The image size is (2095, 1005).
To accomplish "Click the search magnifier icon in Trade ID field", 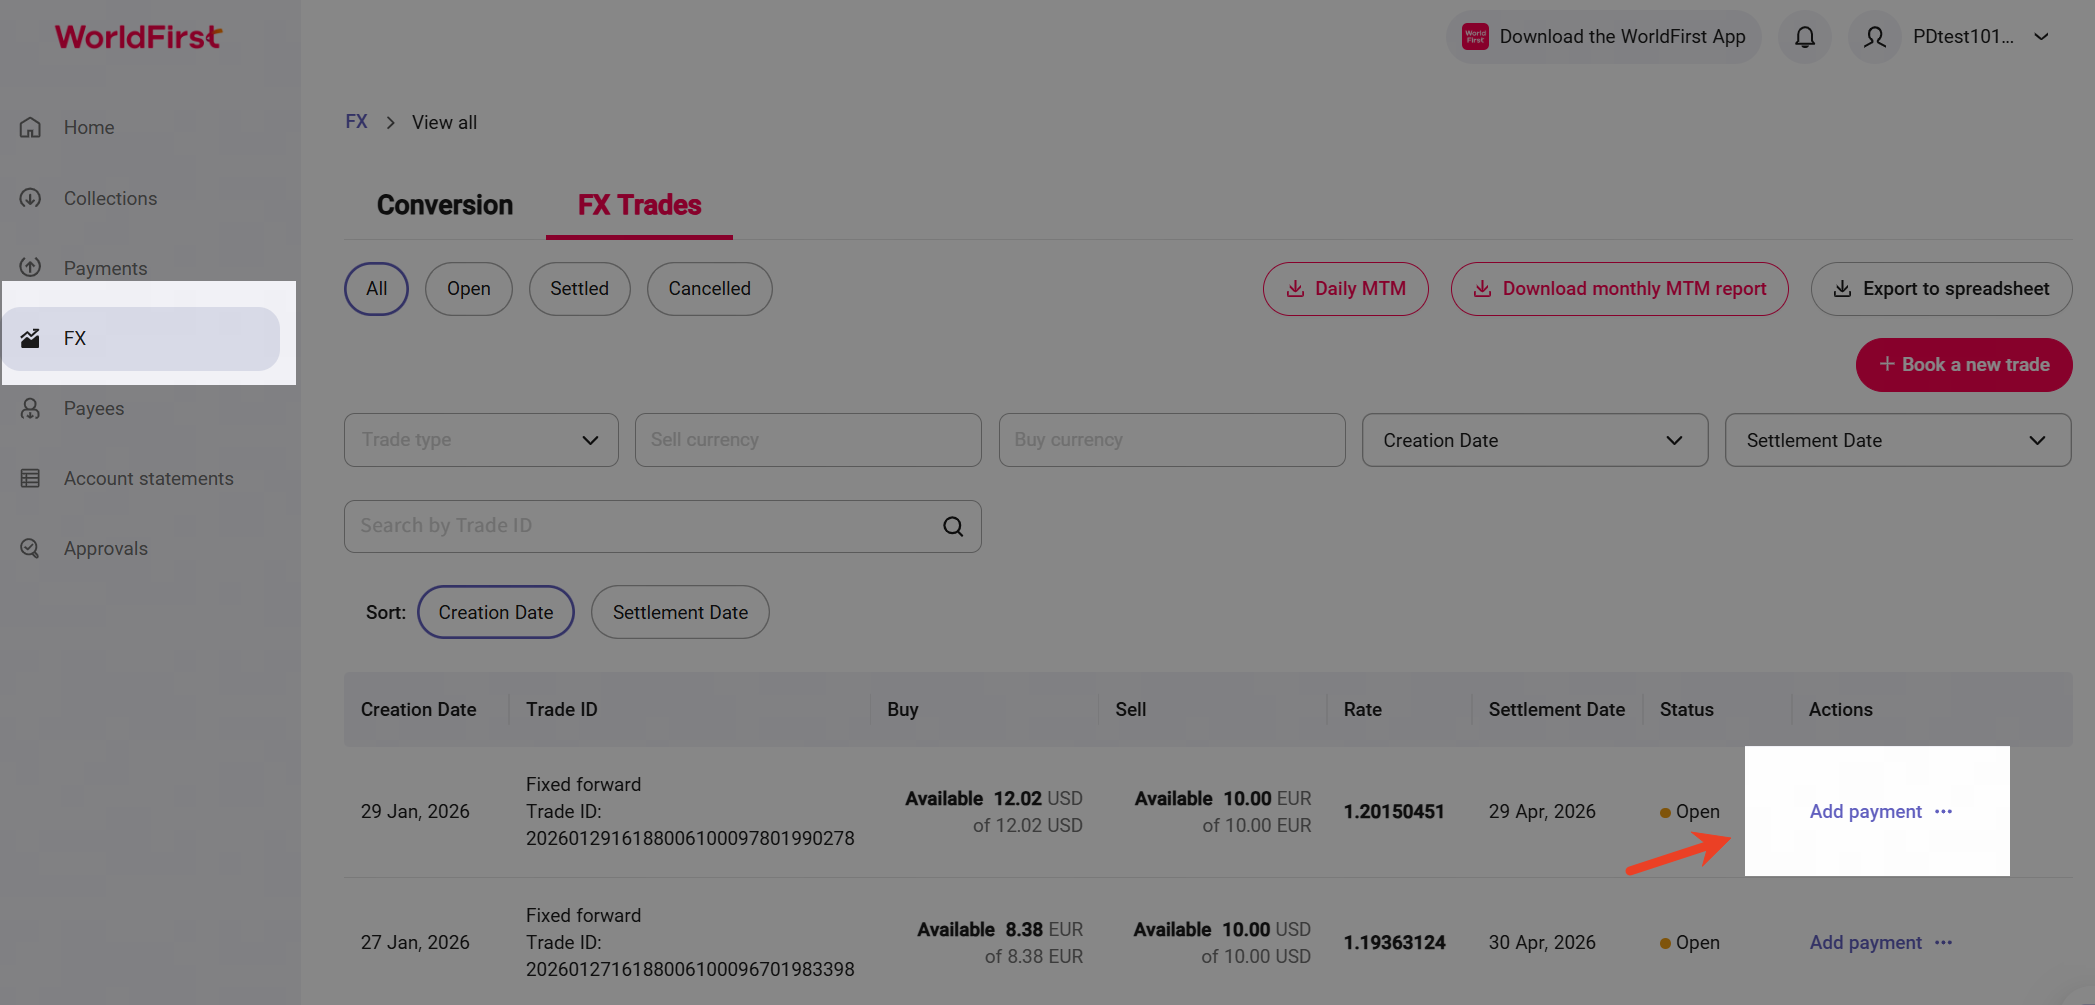I will point(953,526).
